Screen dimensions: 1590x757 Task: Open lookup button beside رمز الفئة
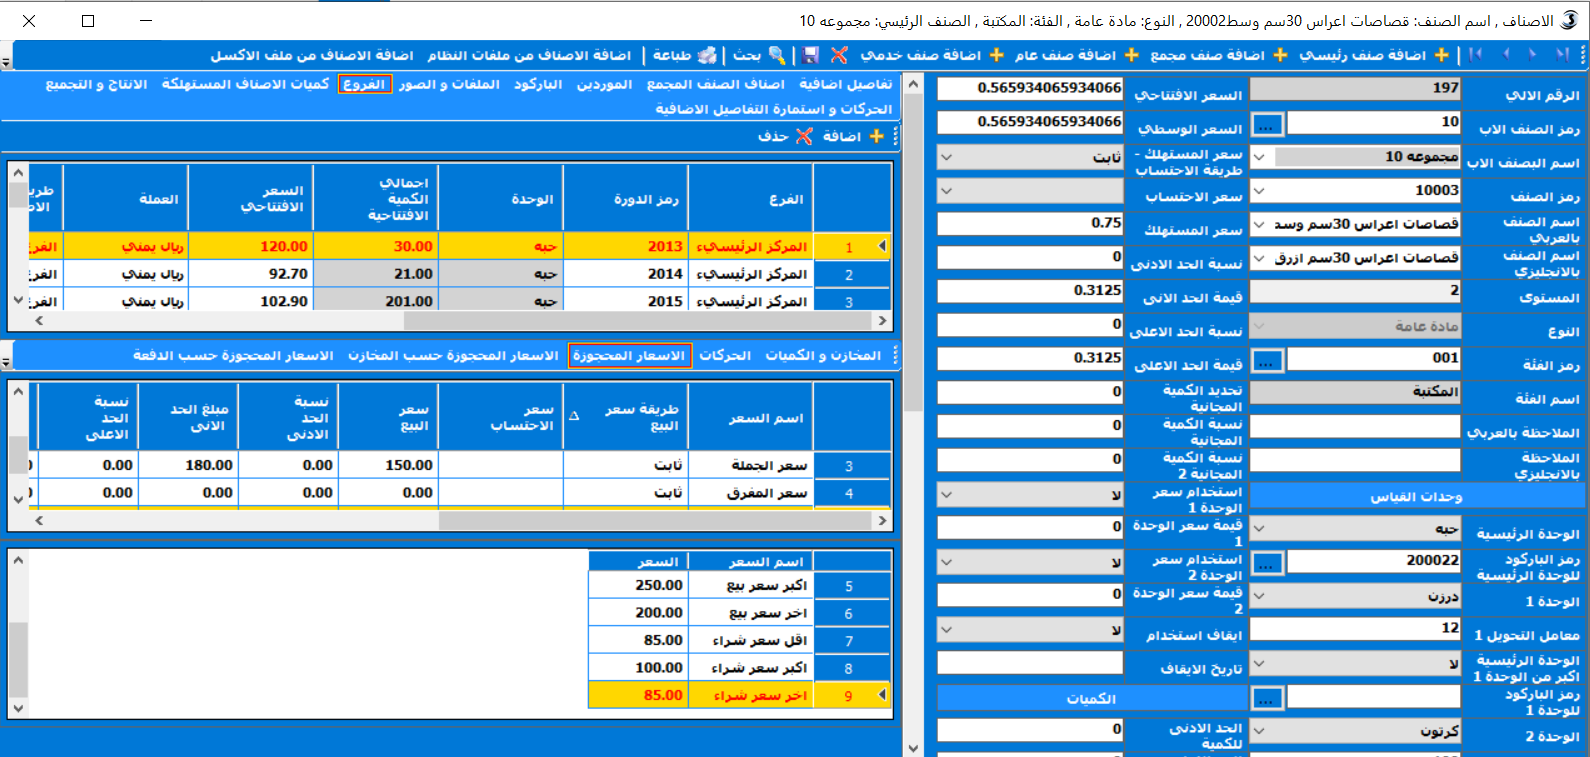[x=1267, y=360]
